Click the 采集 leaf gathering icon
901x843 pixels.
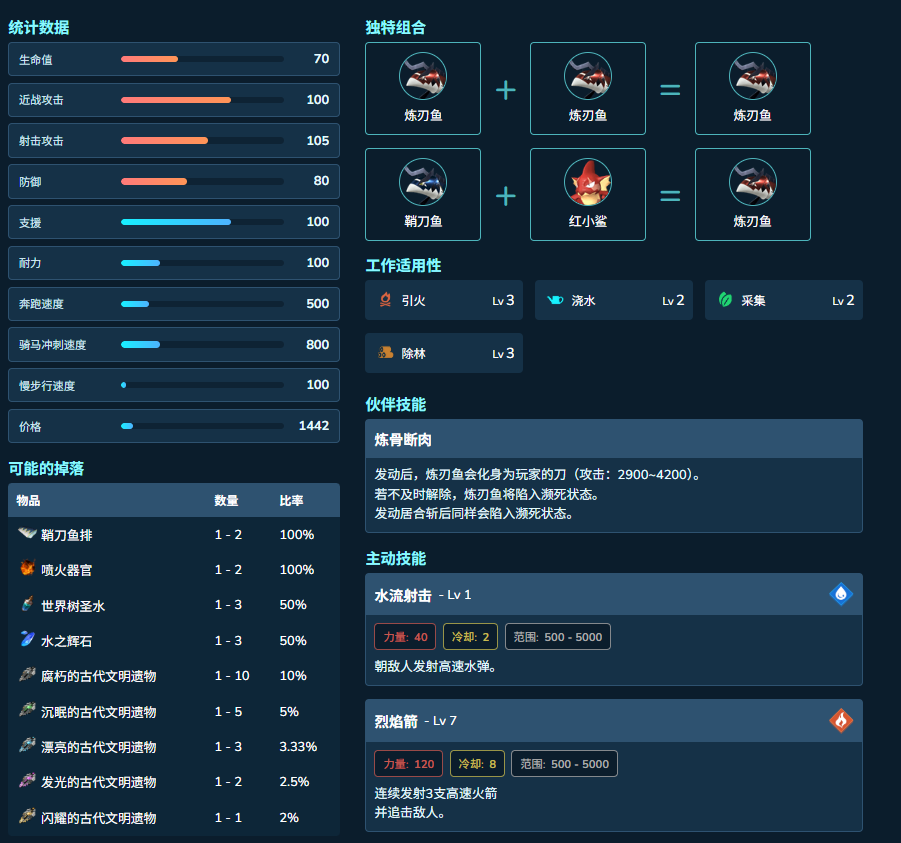click(x=725, y=299)
